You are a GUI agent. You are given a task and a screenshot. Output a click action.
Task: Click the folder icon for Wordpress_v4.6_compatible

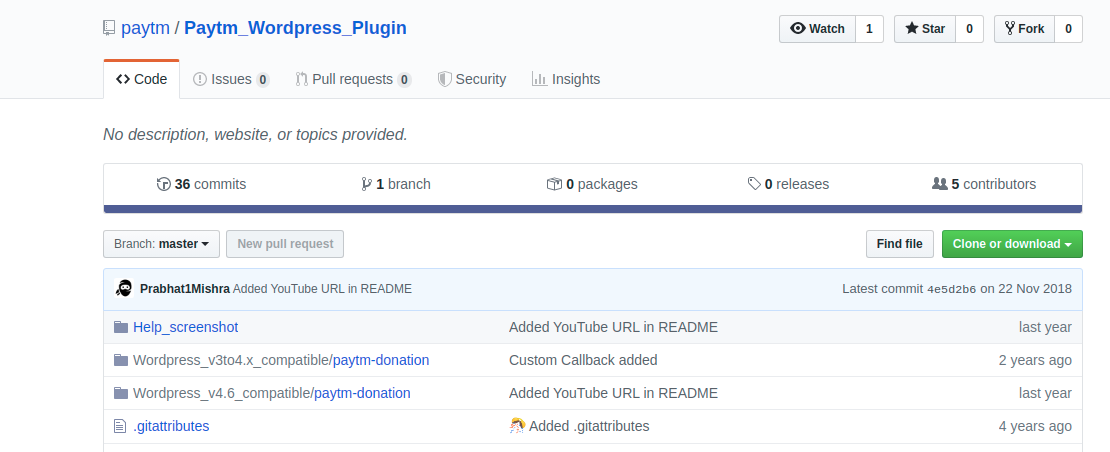click(x=121, y=393)
